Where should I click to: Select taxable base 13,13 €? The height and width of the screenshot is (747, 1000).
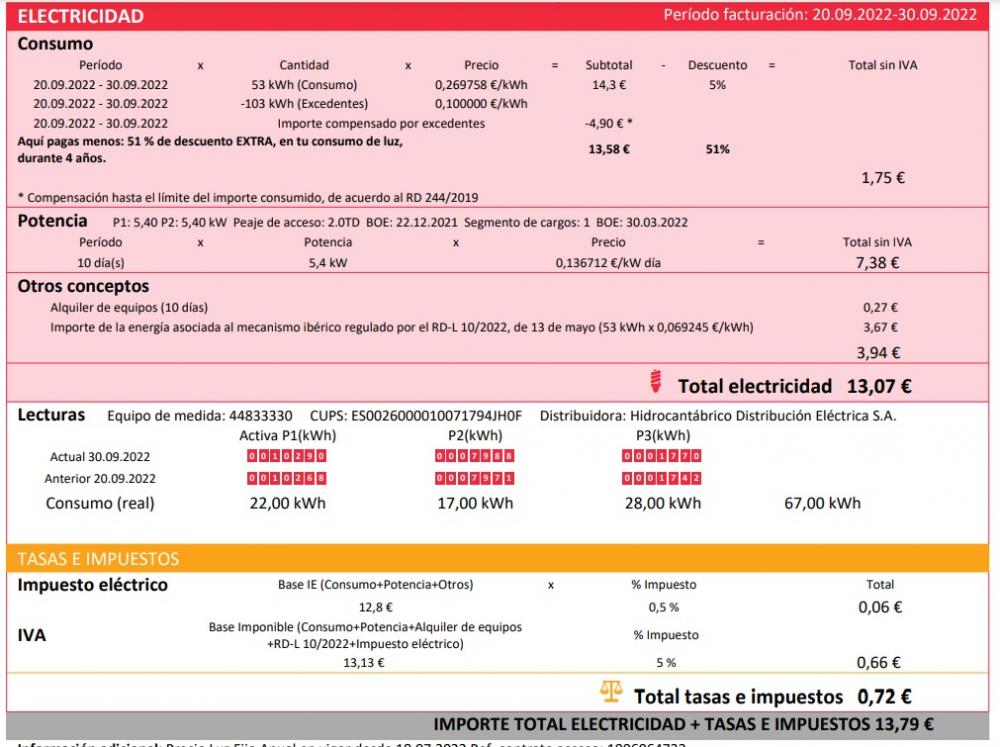tap(364, 663)
